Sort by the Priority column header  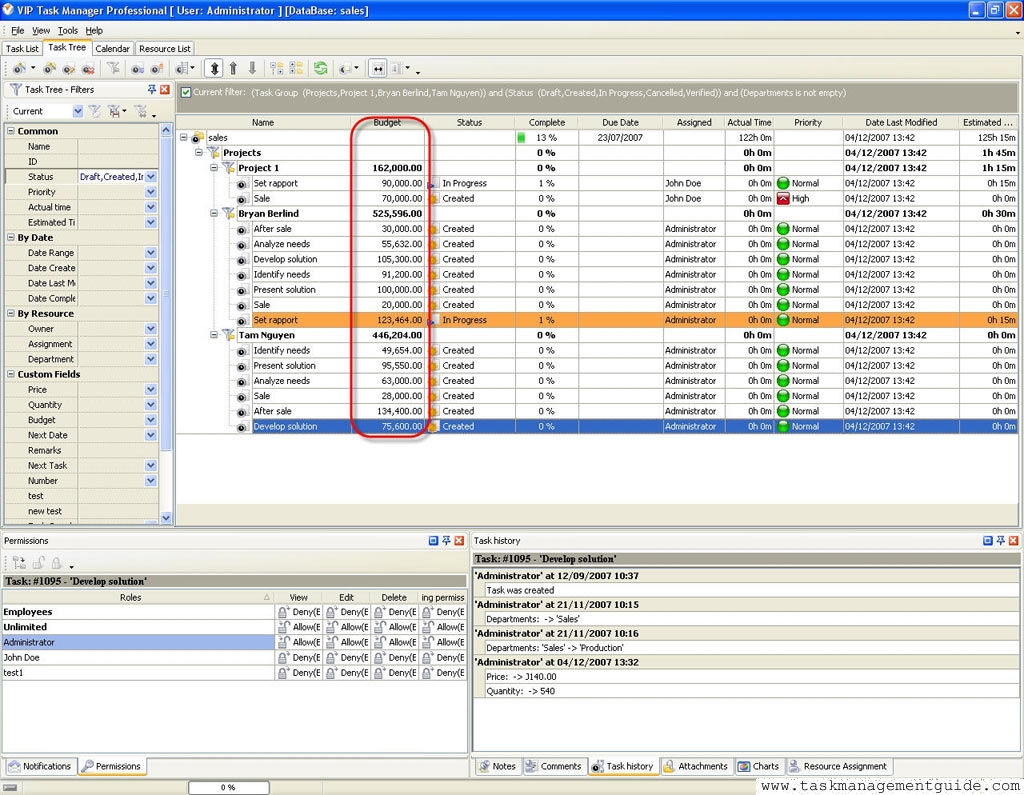coord(808,122)
